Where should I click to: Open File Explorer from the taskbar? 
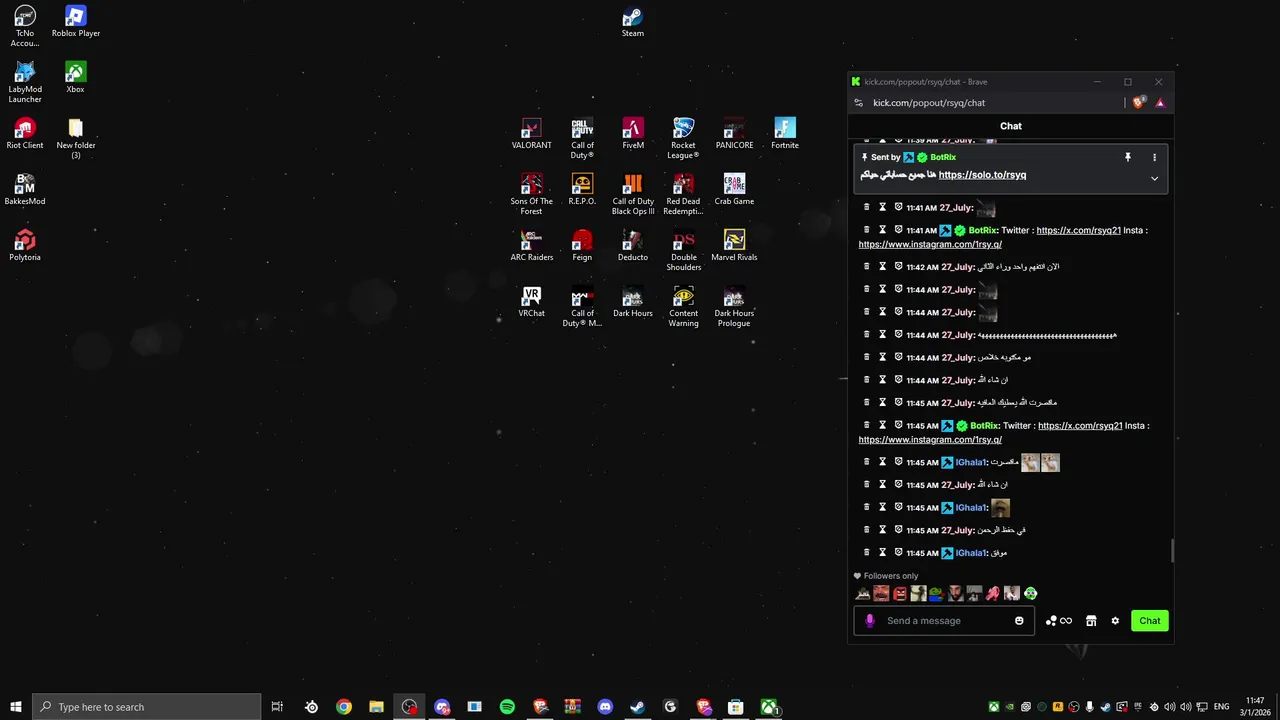(376, 707)
